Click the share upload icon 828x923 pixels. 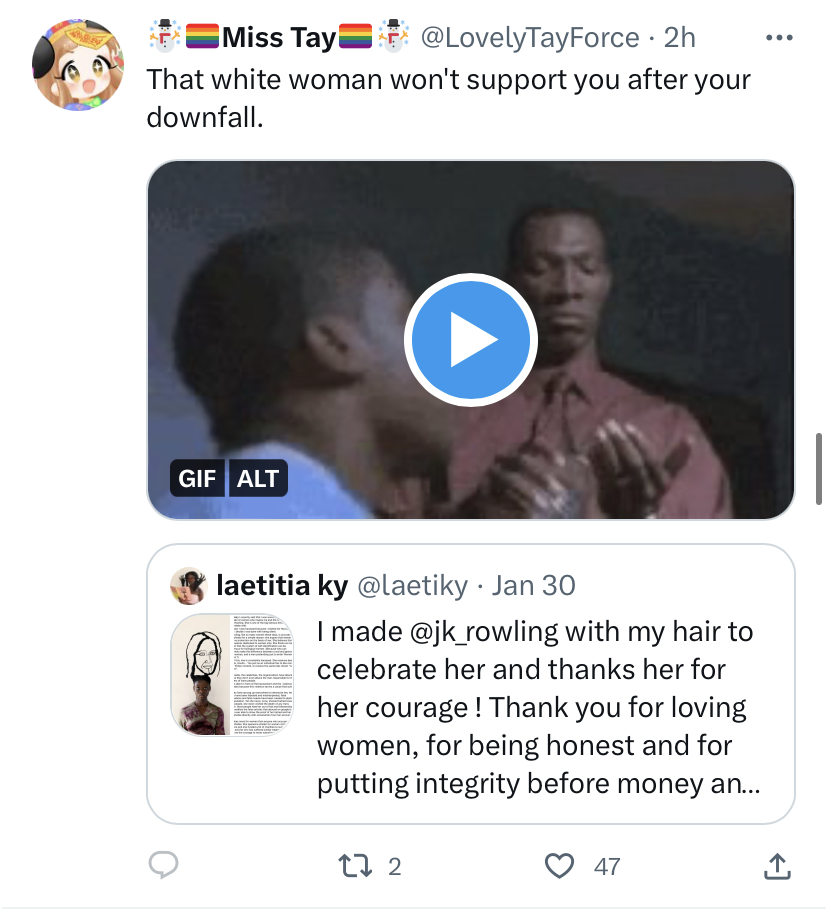pos(777,866)
